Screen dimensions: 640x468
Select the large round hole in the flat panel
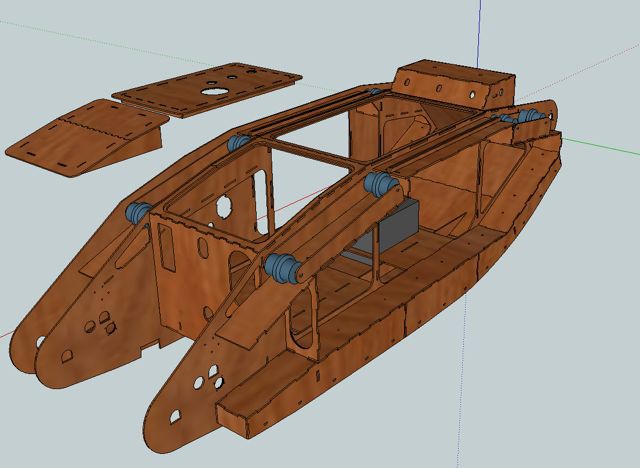pyautogui.click(x=213, y=89)
